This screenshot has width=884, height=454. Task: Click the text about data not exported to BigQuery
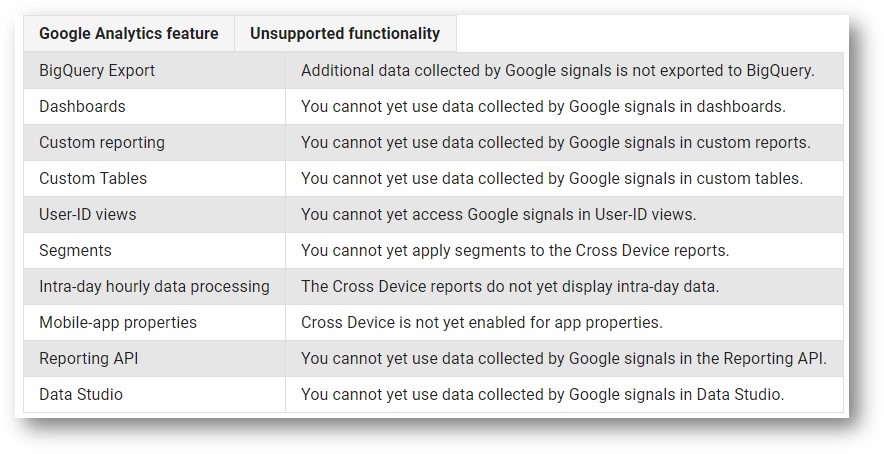(558, 71)
